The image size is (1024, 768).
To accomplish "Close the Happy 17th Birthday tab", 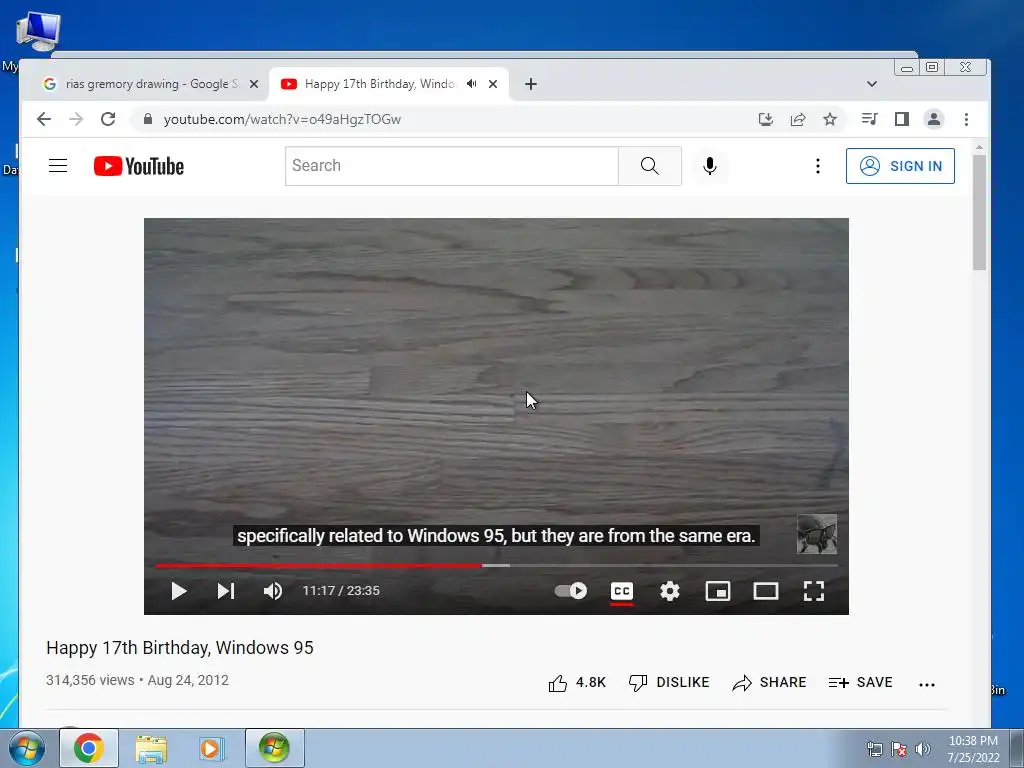I will [x=493, y=84].
